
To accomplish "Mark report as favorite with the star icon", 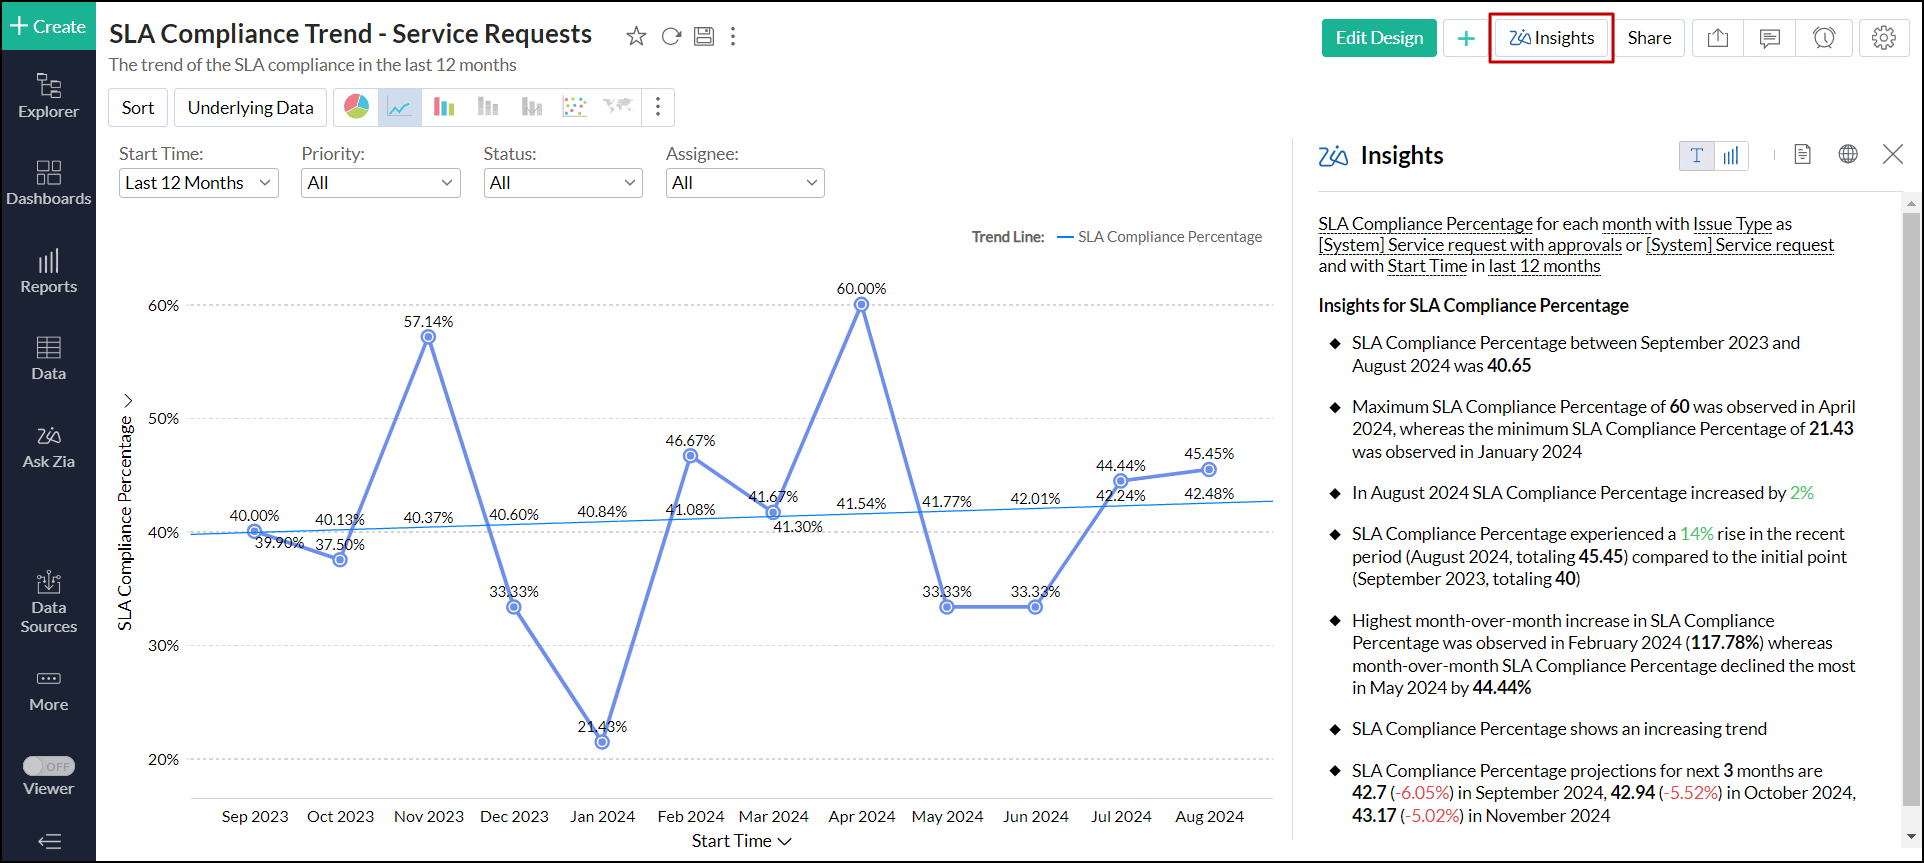I will pos(636,37).
